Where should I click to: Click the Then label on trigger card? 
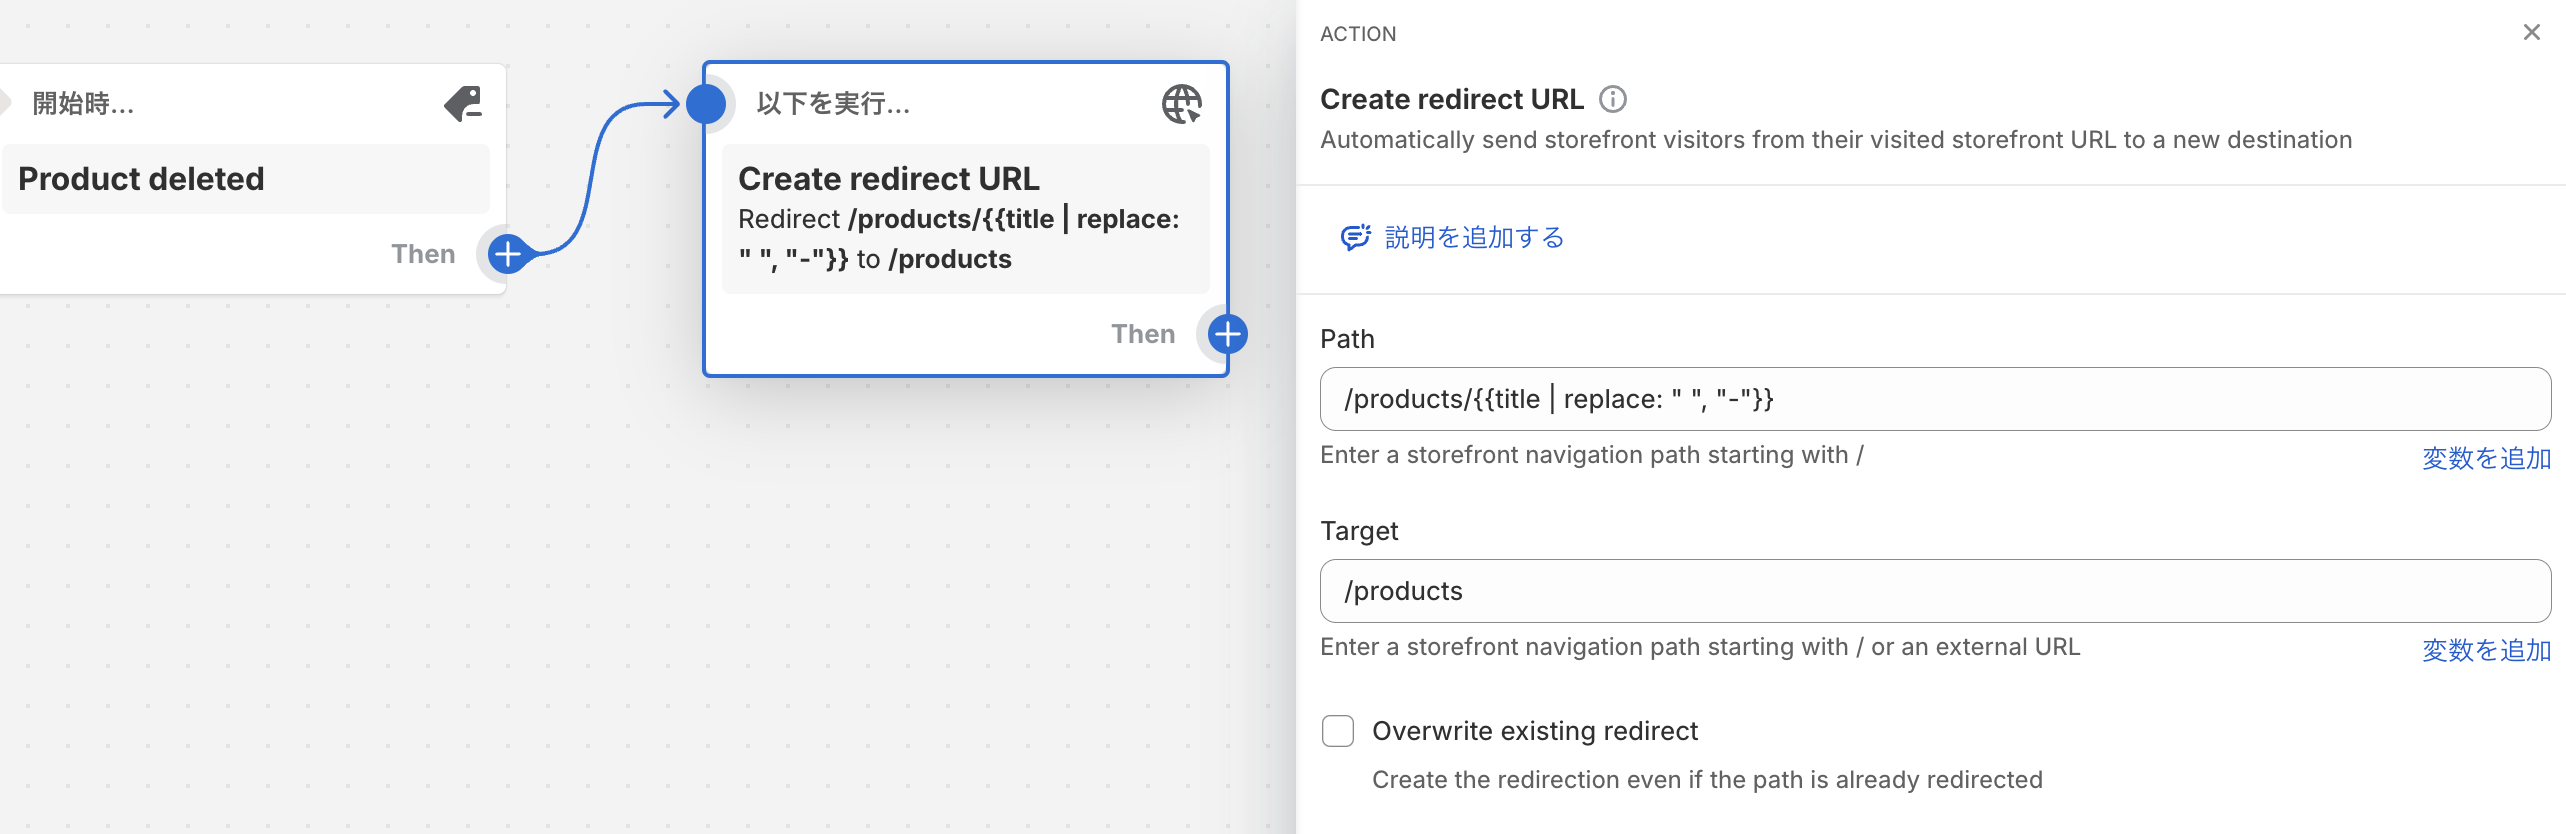[423, 254]
